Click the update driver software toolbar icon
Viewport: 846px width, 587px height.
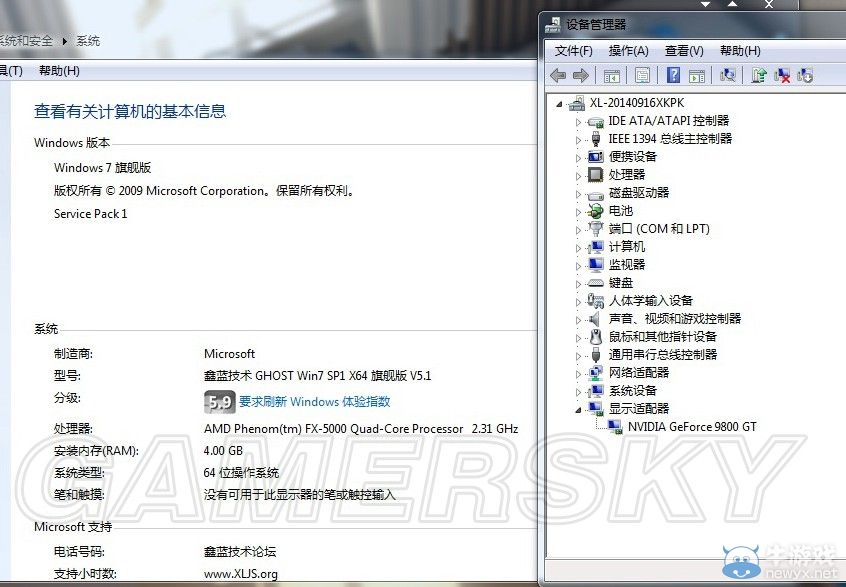point(758,74)
